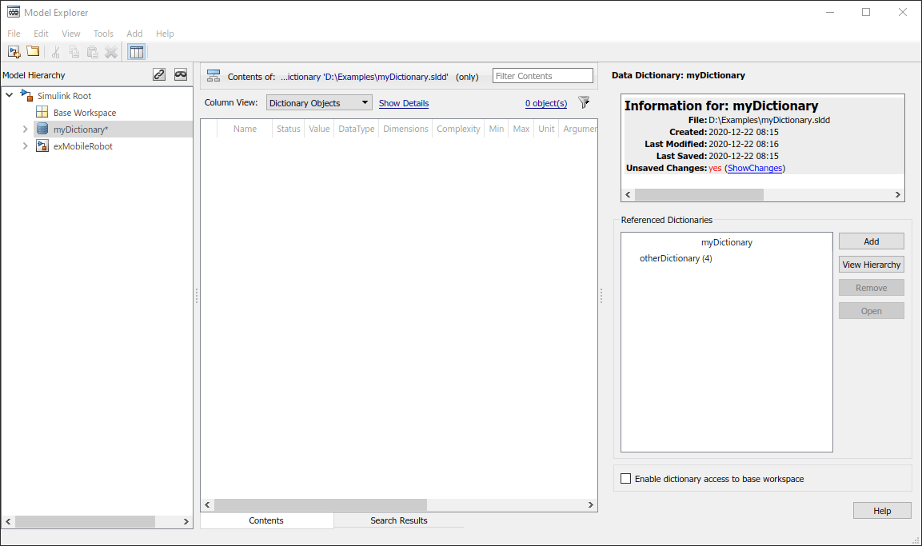Open the File menu
Image resolution: width=922 pixels, height=546 pixels.
pyautogui.click(x=14, y=34)
